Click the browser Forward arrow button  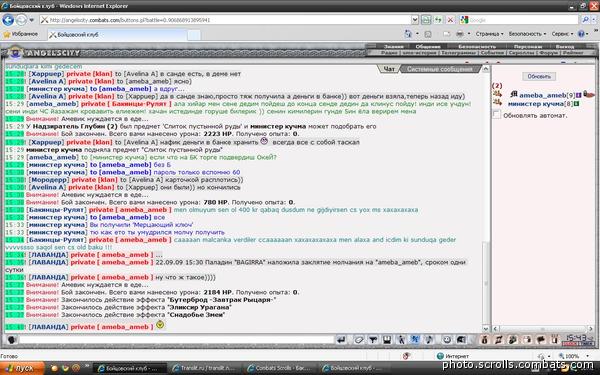(21, 20)
